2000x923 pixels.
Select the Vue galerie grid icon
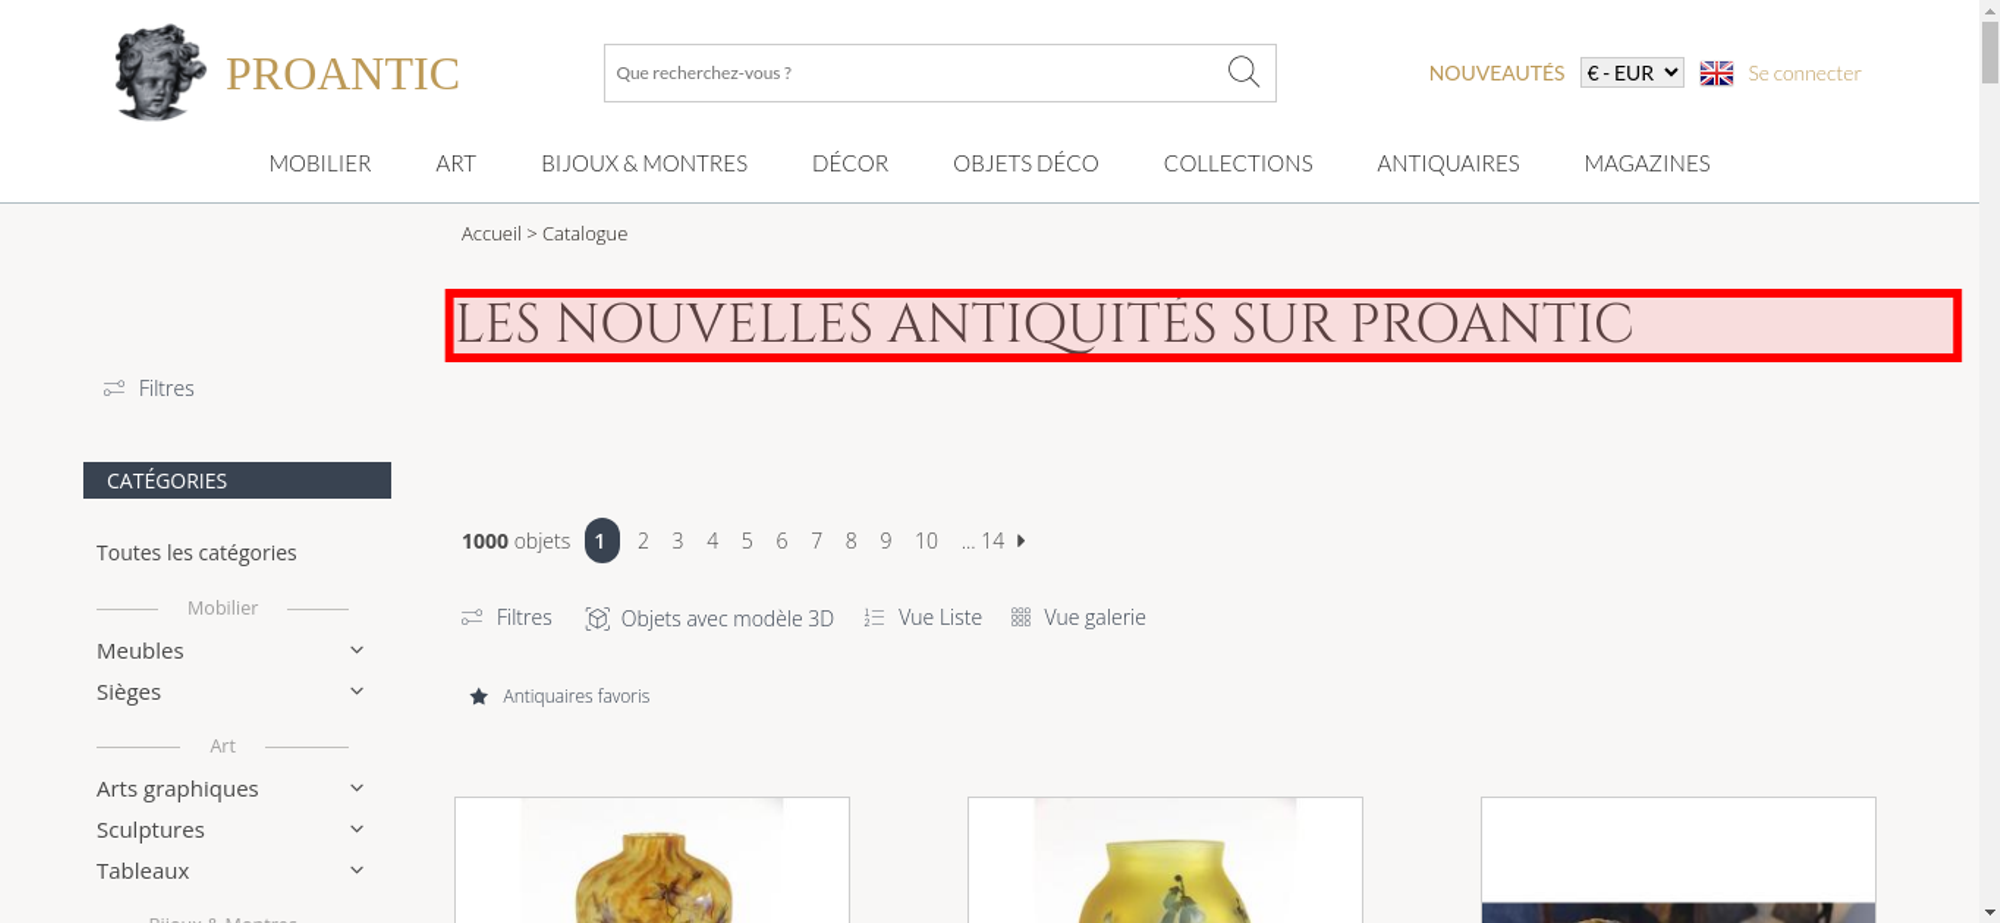coord(1020,618)
